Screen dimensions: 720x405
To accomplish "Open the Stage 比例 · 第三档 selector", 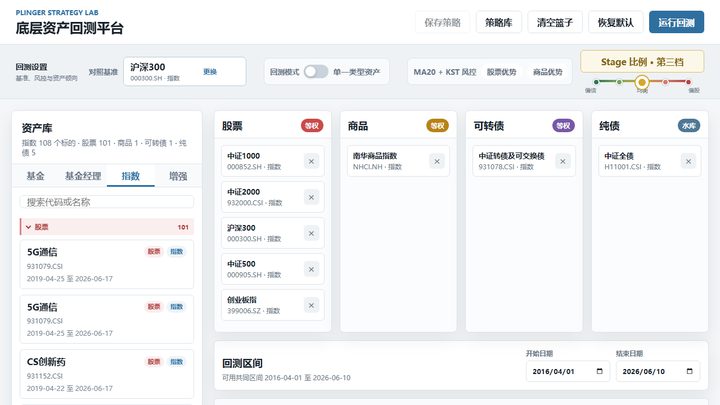I will coord(642,62).
